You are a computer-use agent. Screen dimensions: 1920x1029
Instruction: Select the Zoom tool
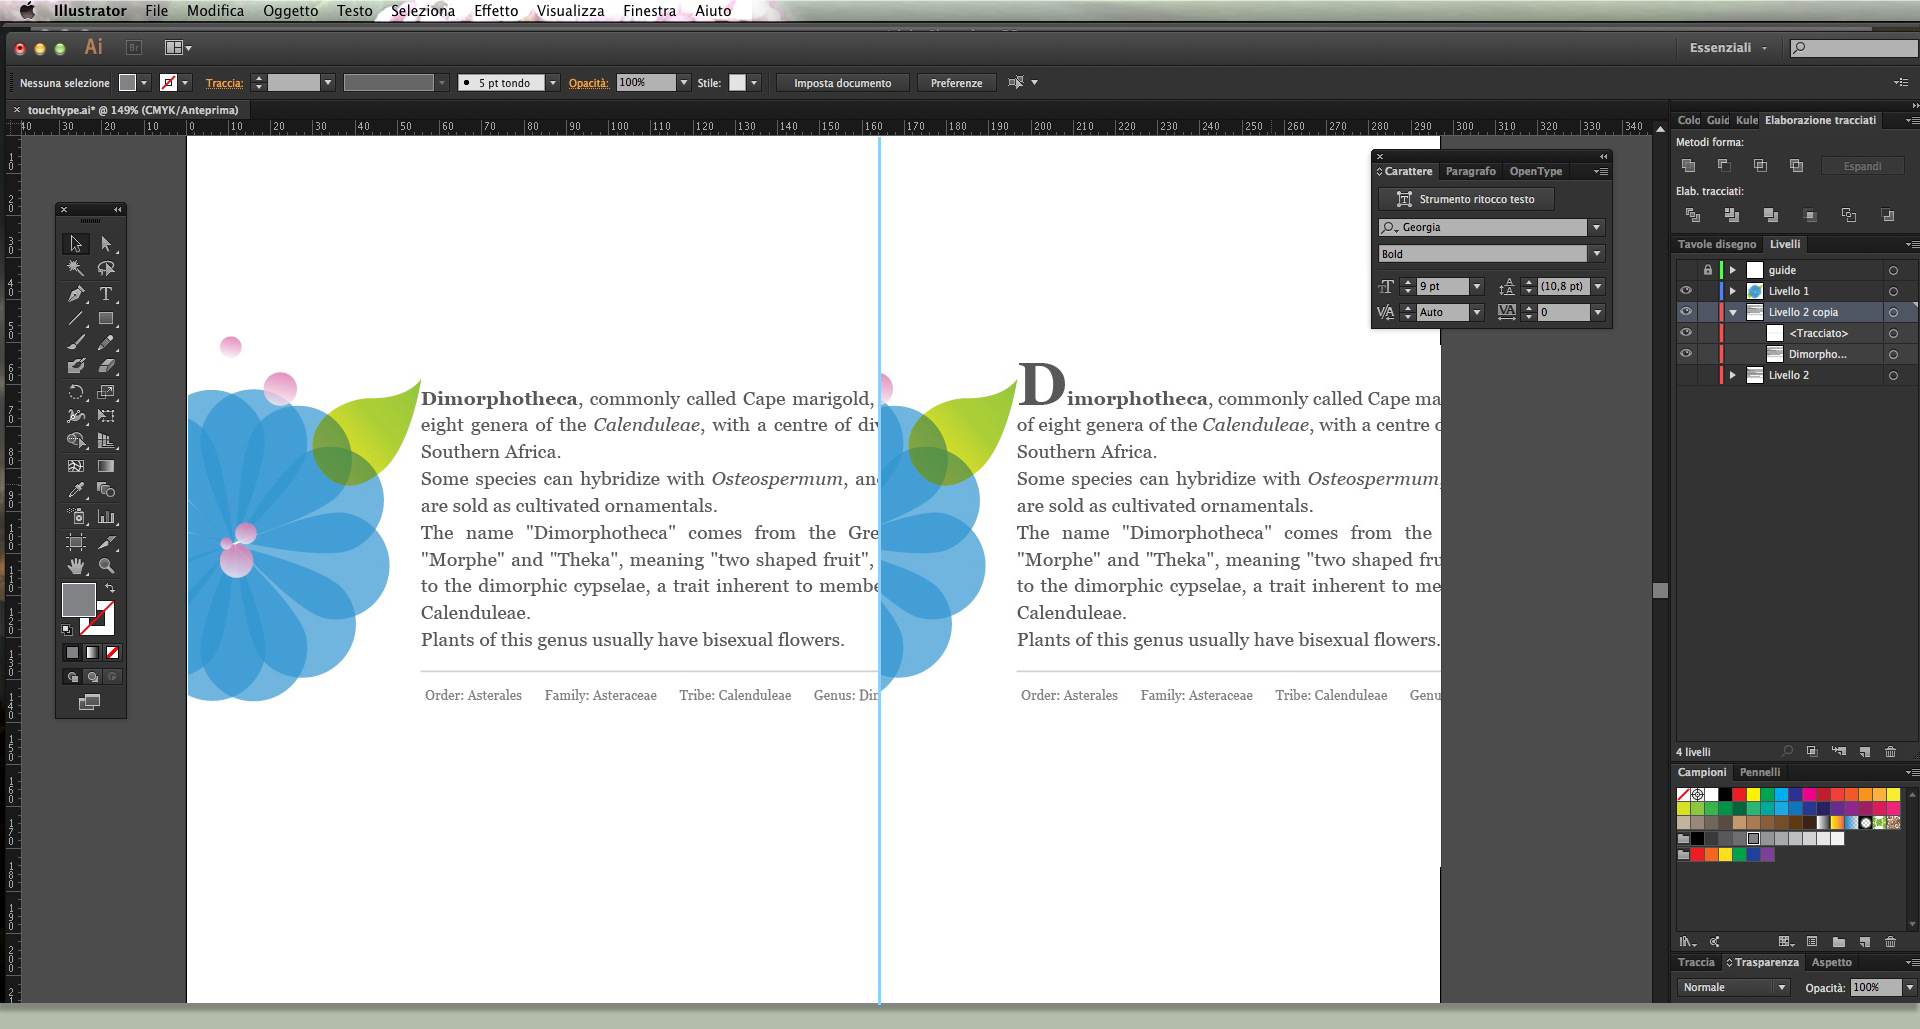[106, 566]
